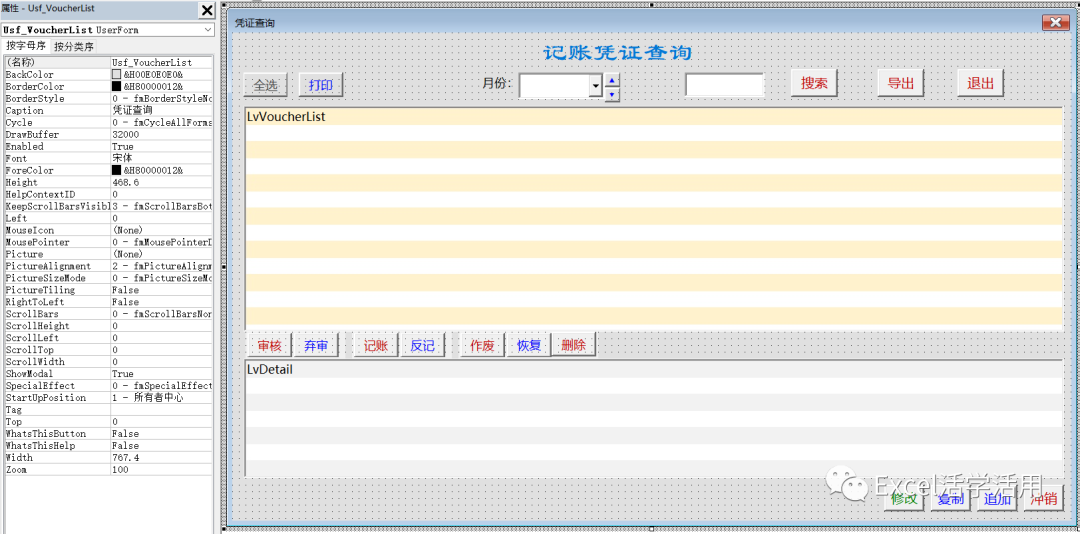Click the BackColor color swatch
1080x534 pixels.
coord(116,74)
